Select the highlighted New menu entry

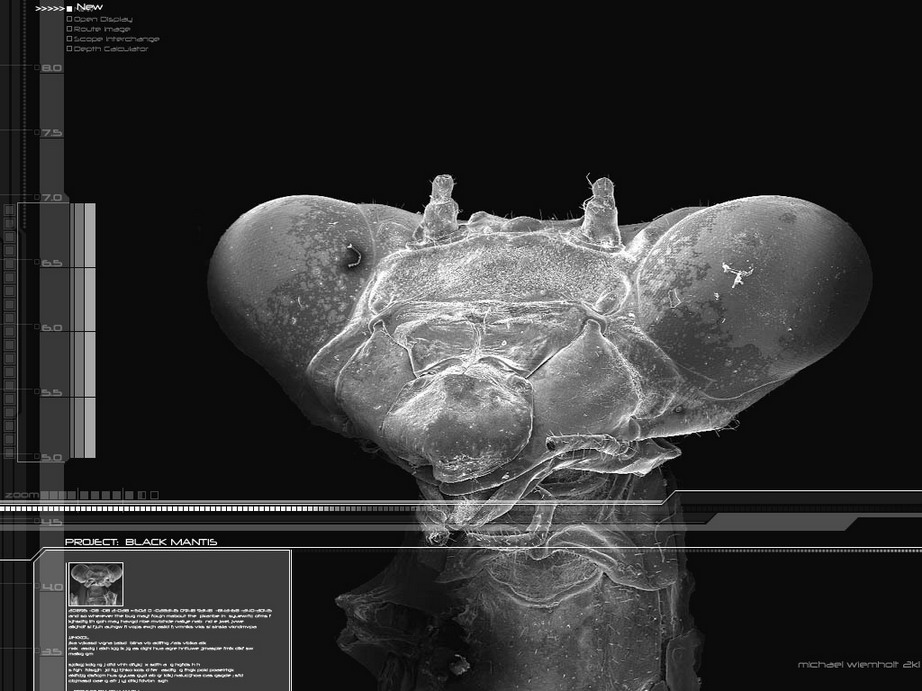point(89,7)
